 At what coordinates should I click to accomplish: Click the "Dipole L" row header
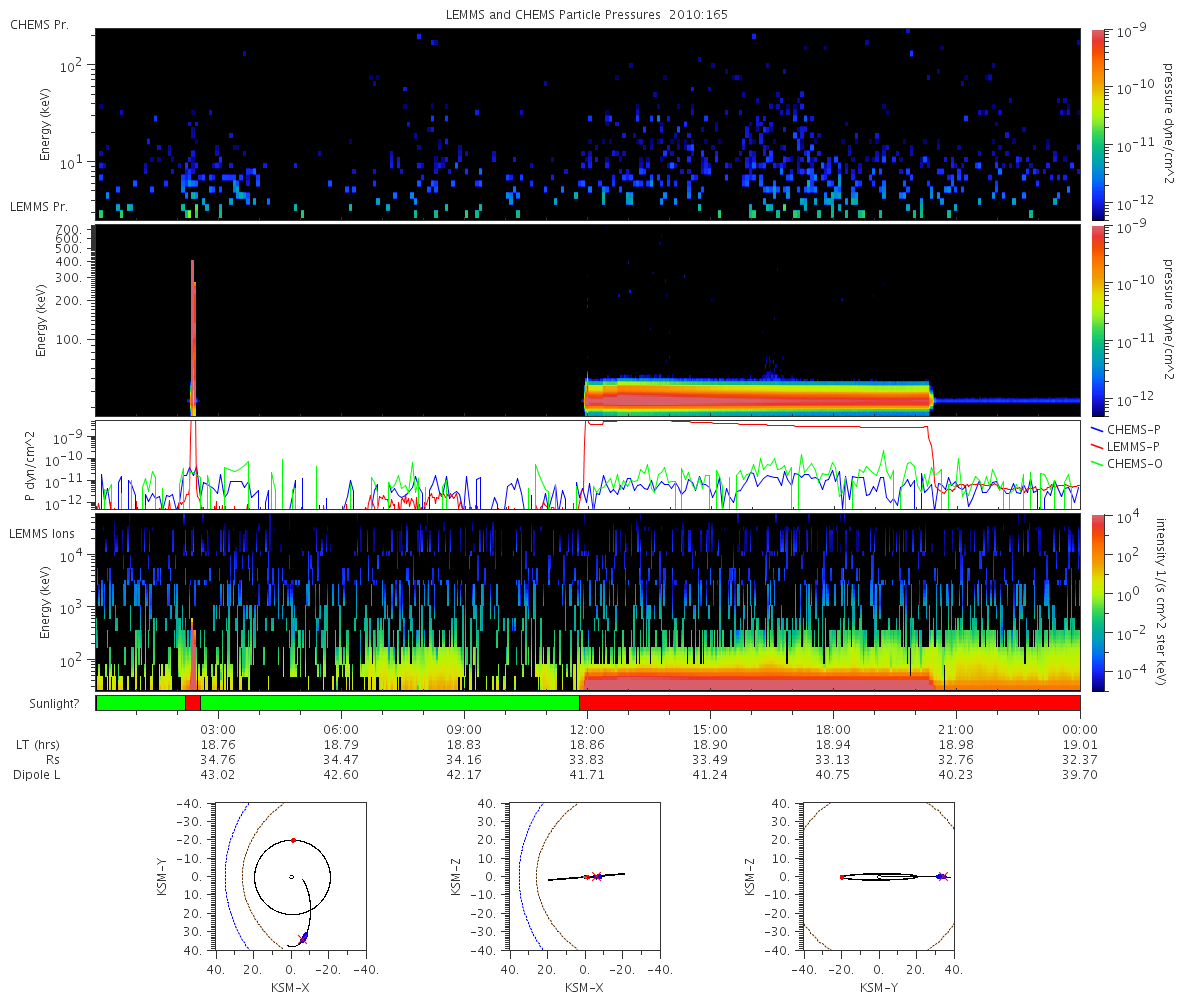[39, 775]
